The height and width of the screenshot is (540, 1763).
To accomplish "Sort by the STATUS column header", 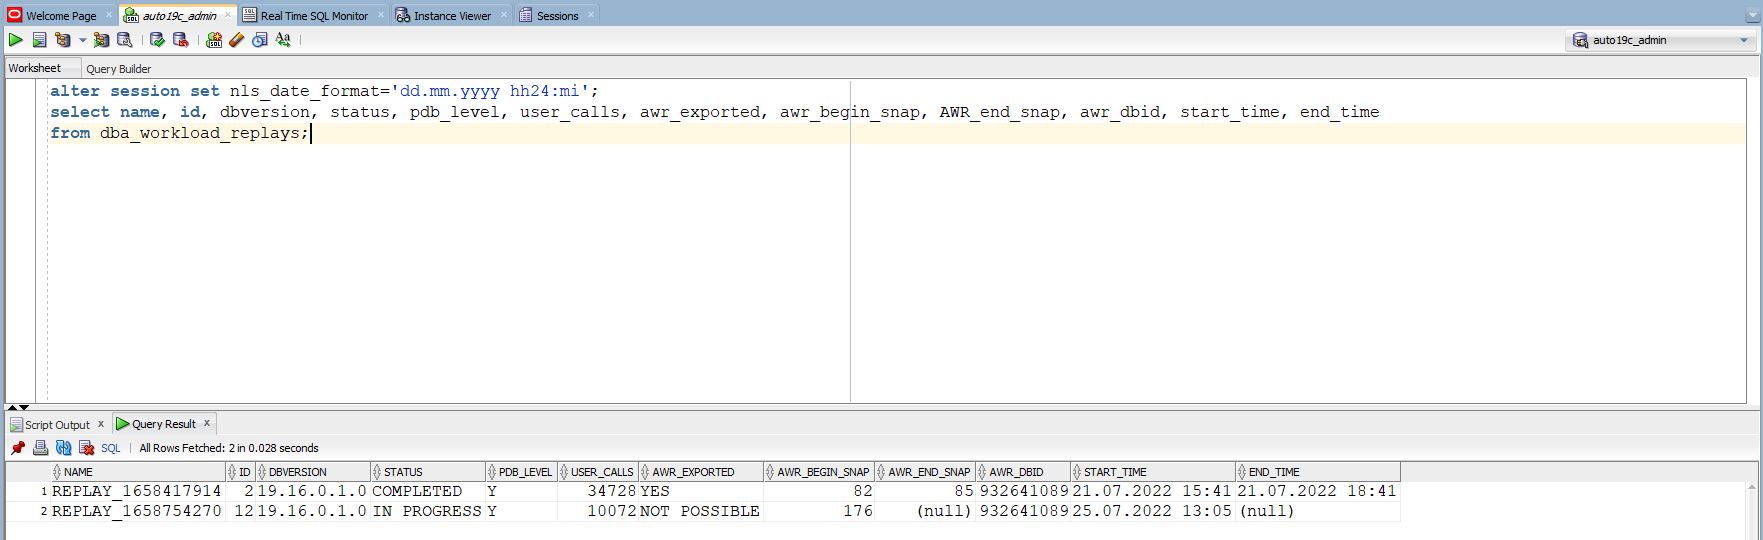I will click(428, 472).
